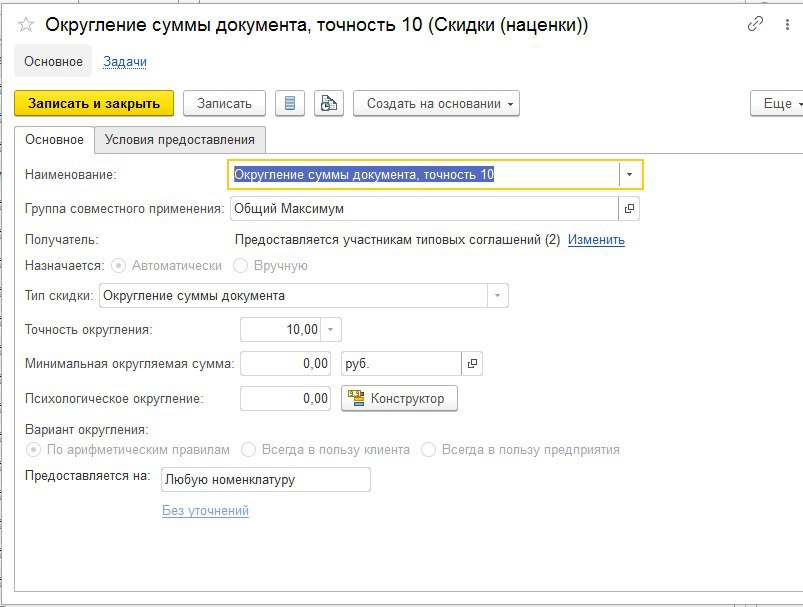Open the Задачи navigation link
The image size is (803, 607).
pyautogui.click(x=125, y=61)
